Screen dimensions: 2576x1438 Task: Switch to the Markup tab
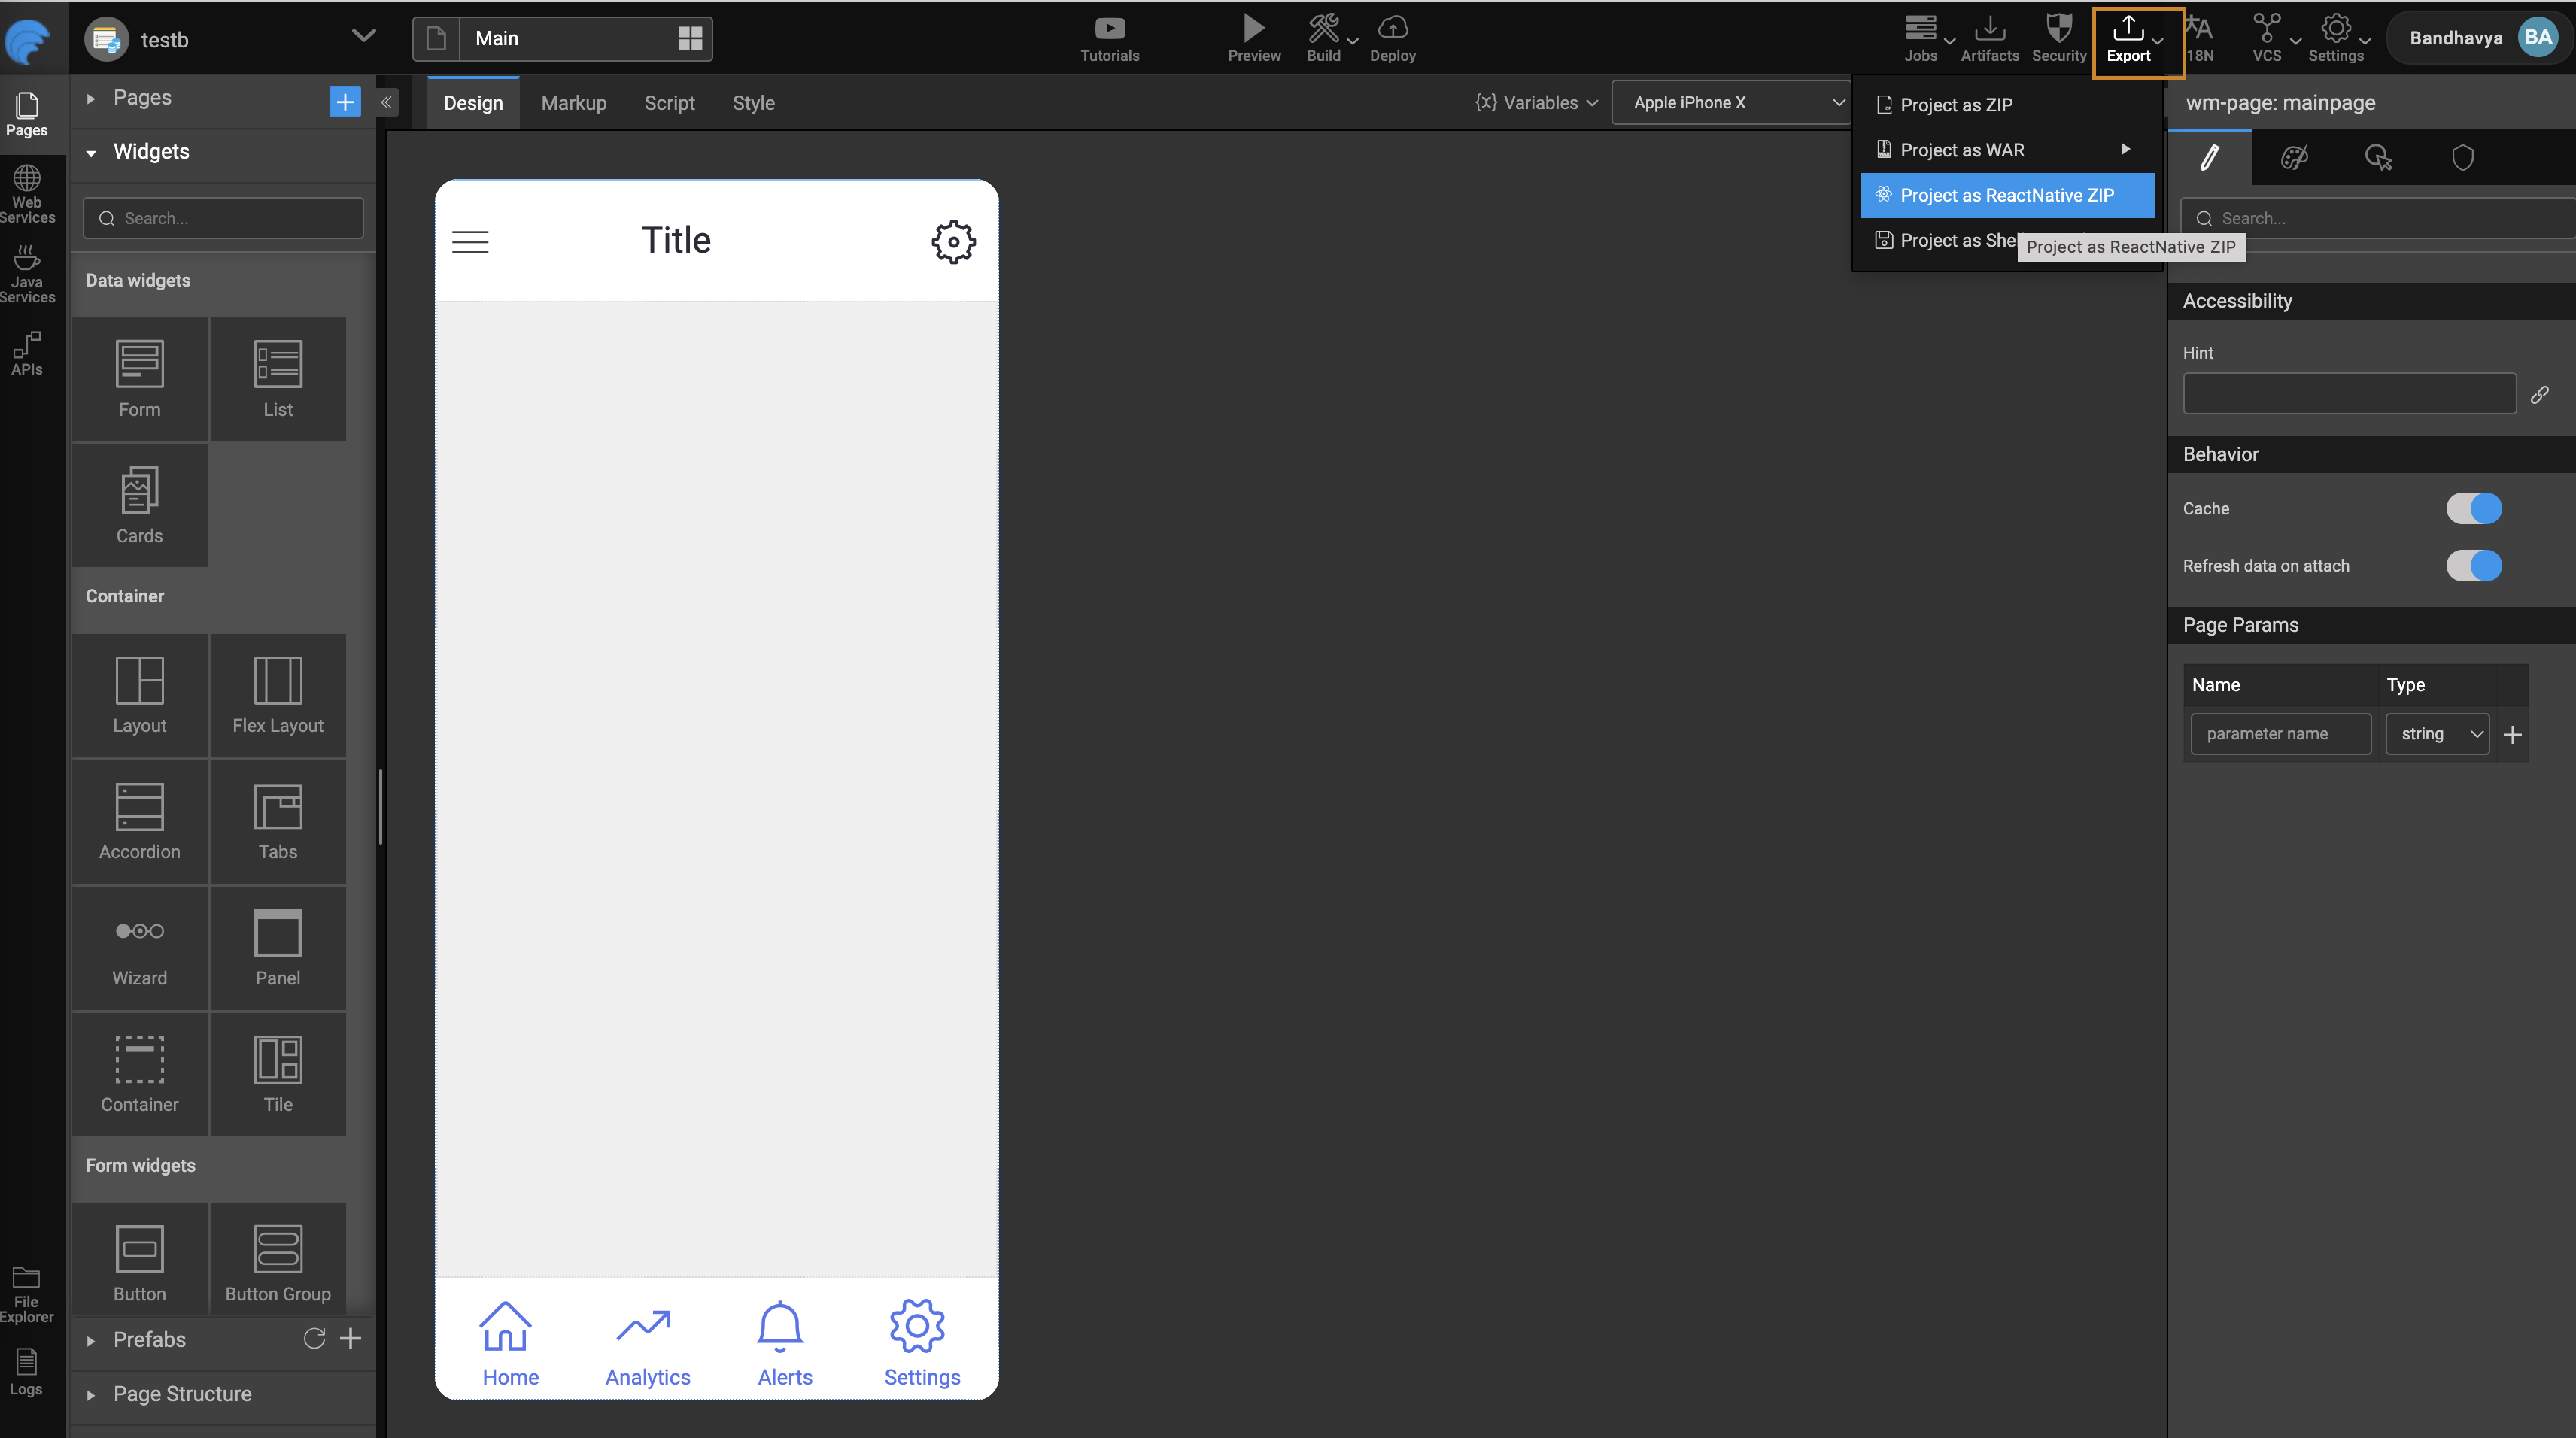click(x=573, y=103)
